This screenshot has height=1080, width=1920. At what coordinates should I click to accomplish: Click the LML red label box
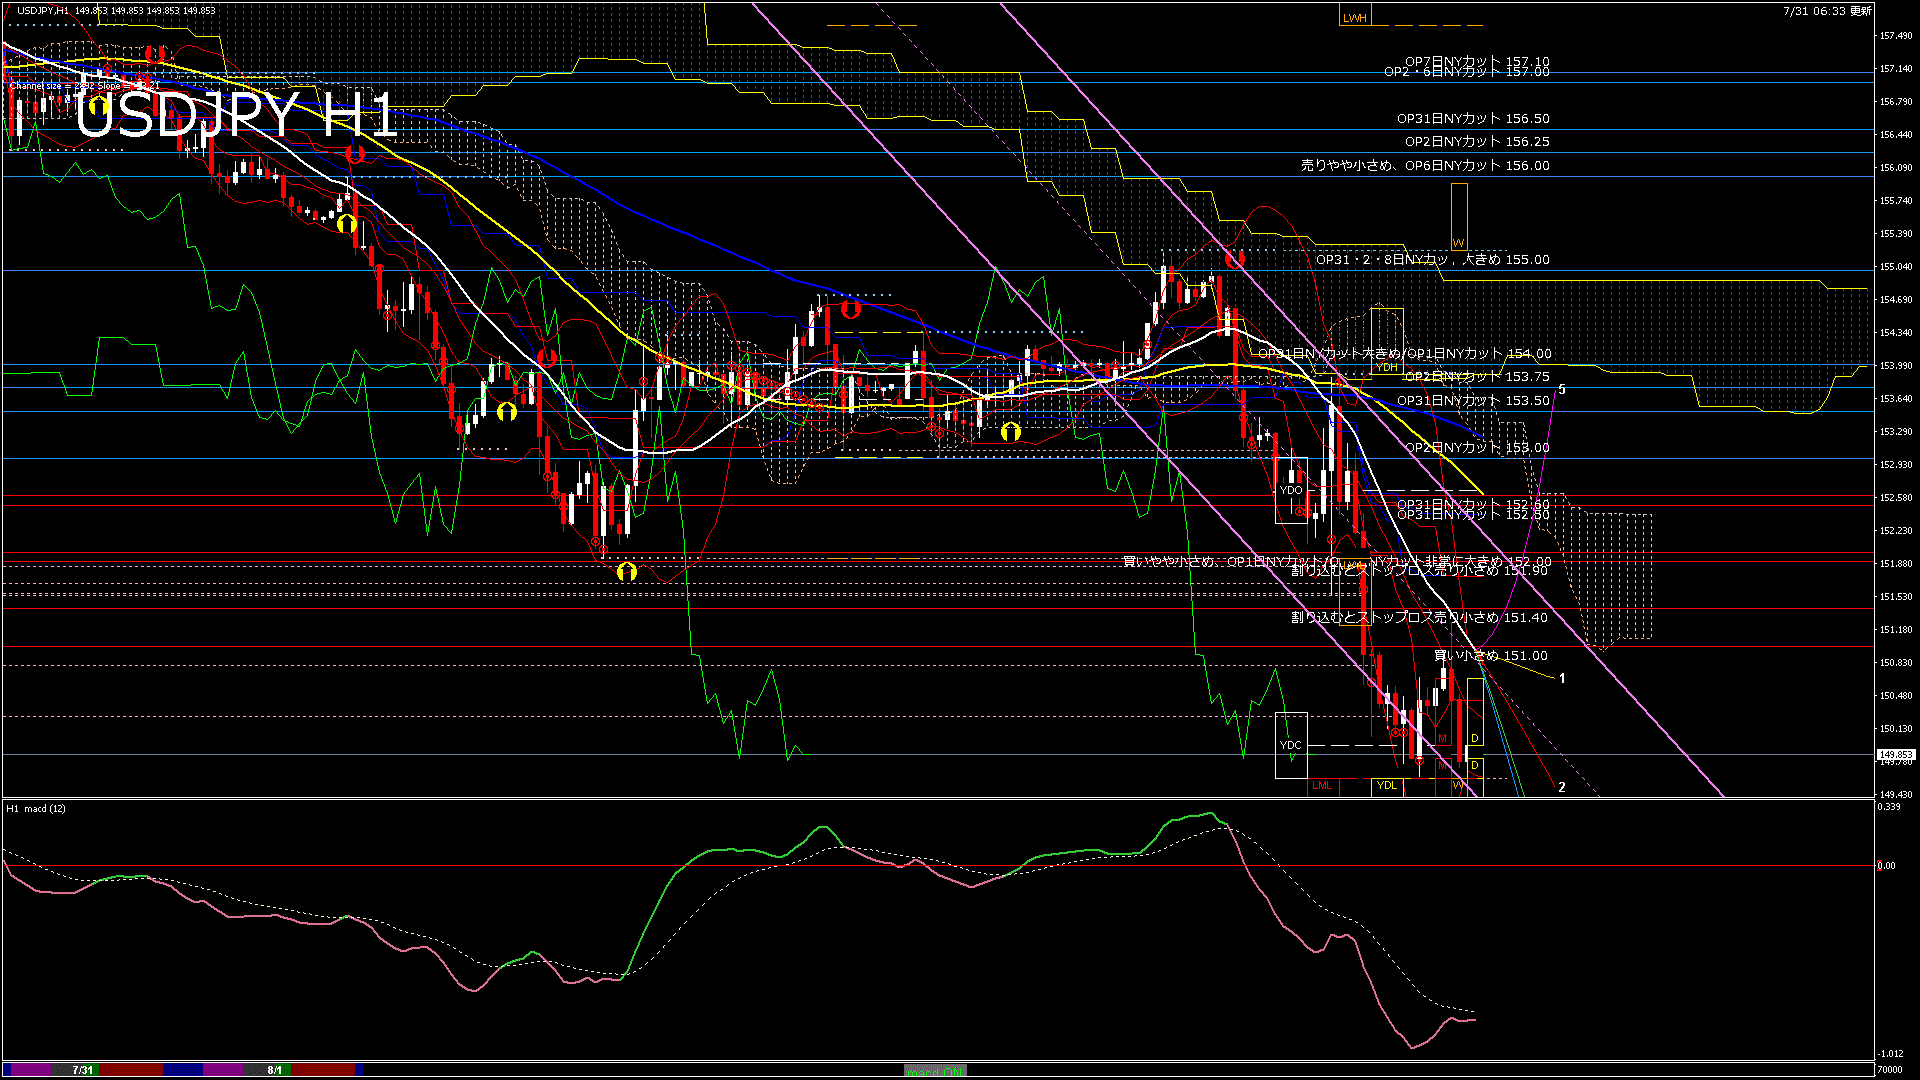(1322, 786)
